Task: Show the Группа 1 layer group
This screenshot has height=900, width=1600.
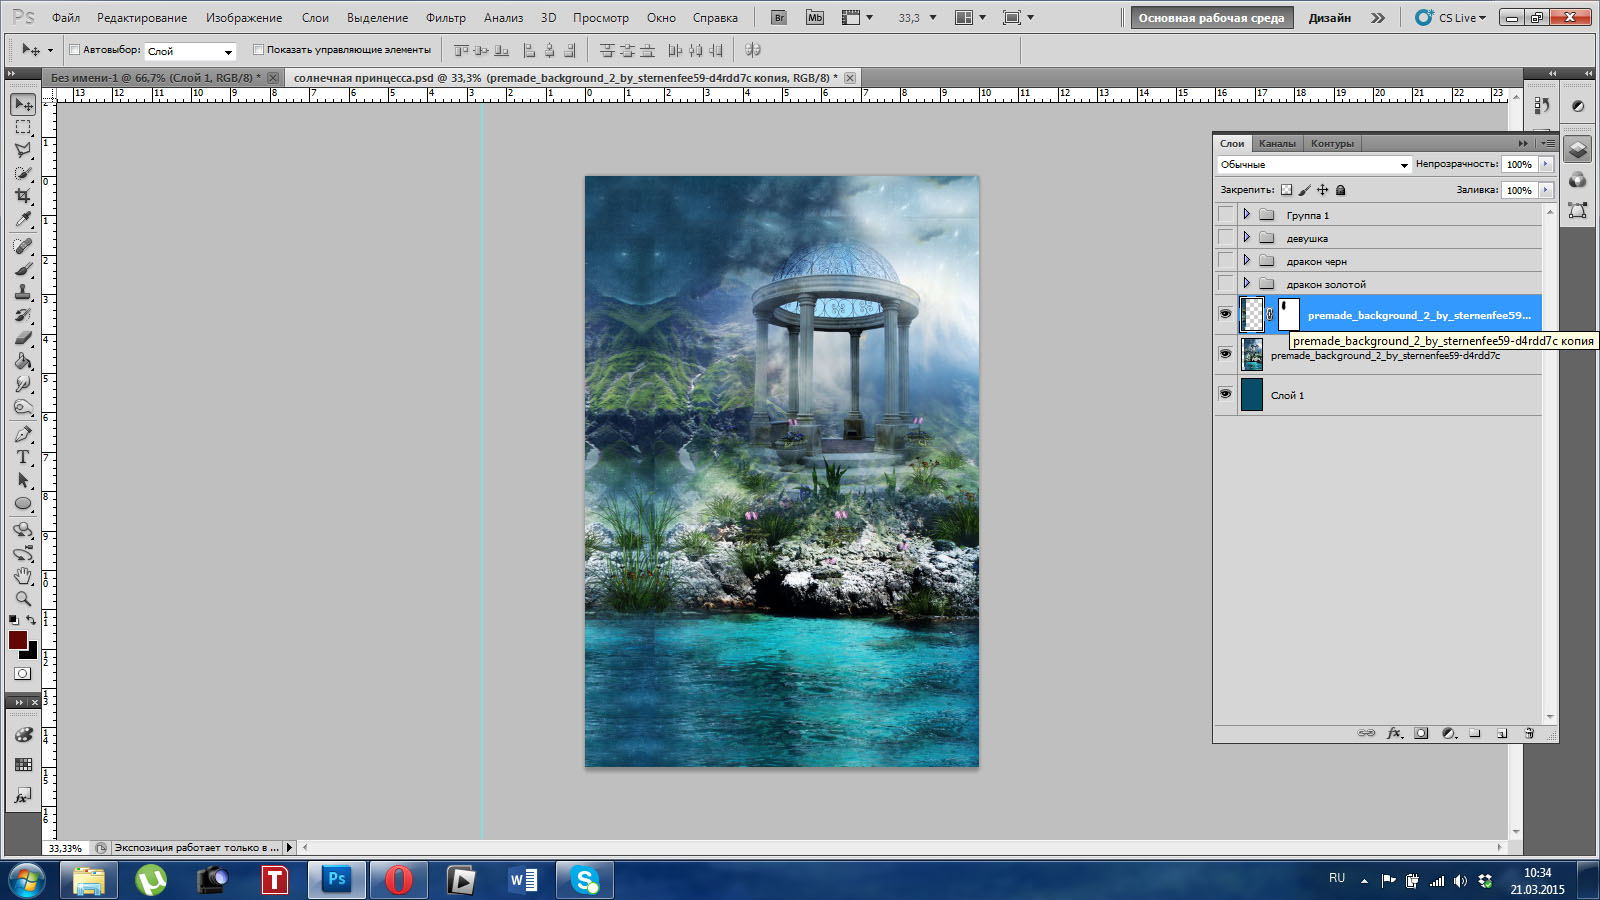Action: pyautogui.click(x=1225, y=215)
